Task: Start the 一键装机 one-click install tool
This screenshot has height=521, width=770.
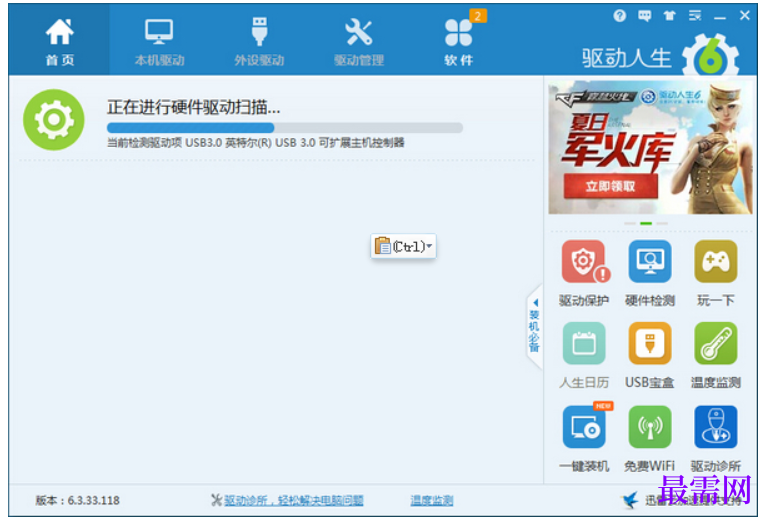Action: pyautogui.click(x=584, y=427)
